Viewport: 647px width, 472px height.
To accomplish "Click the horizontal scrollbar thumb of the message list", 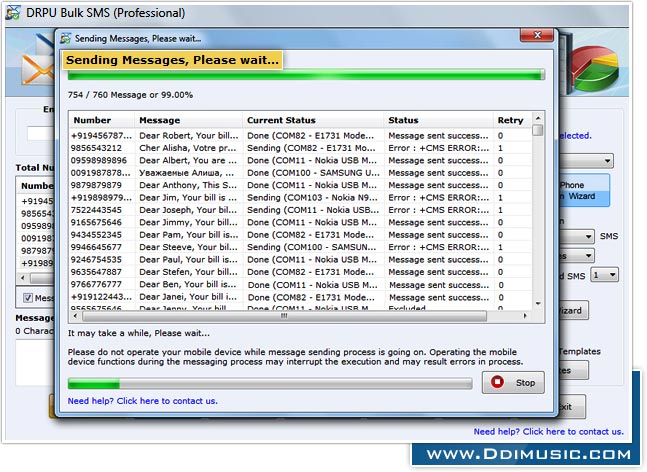I will 284,316.
